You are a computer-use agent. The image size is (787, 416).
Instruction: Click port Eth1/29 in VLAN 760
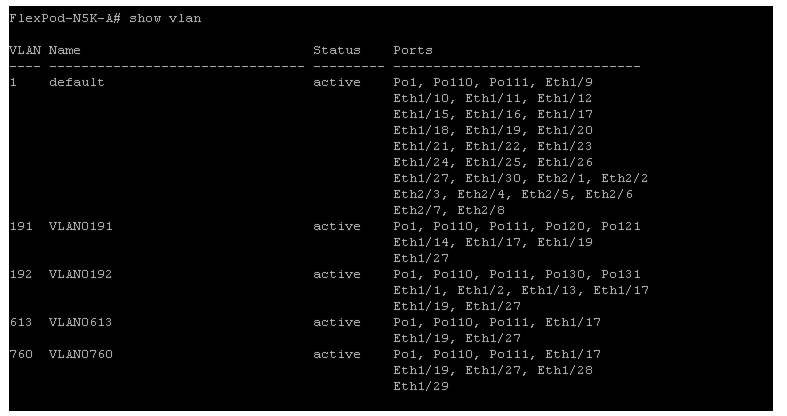(x=421, y=386)
